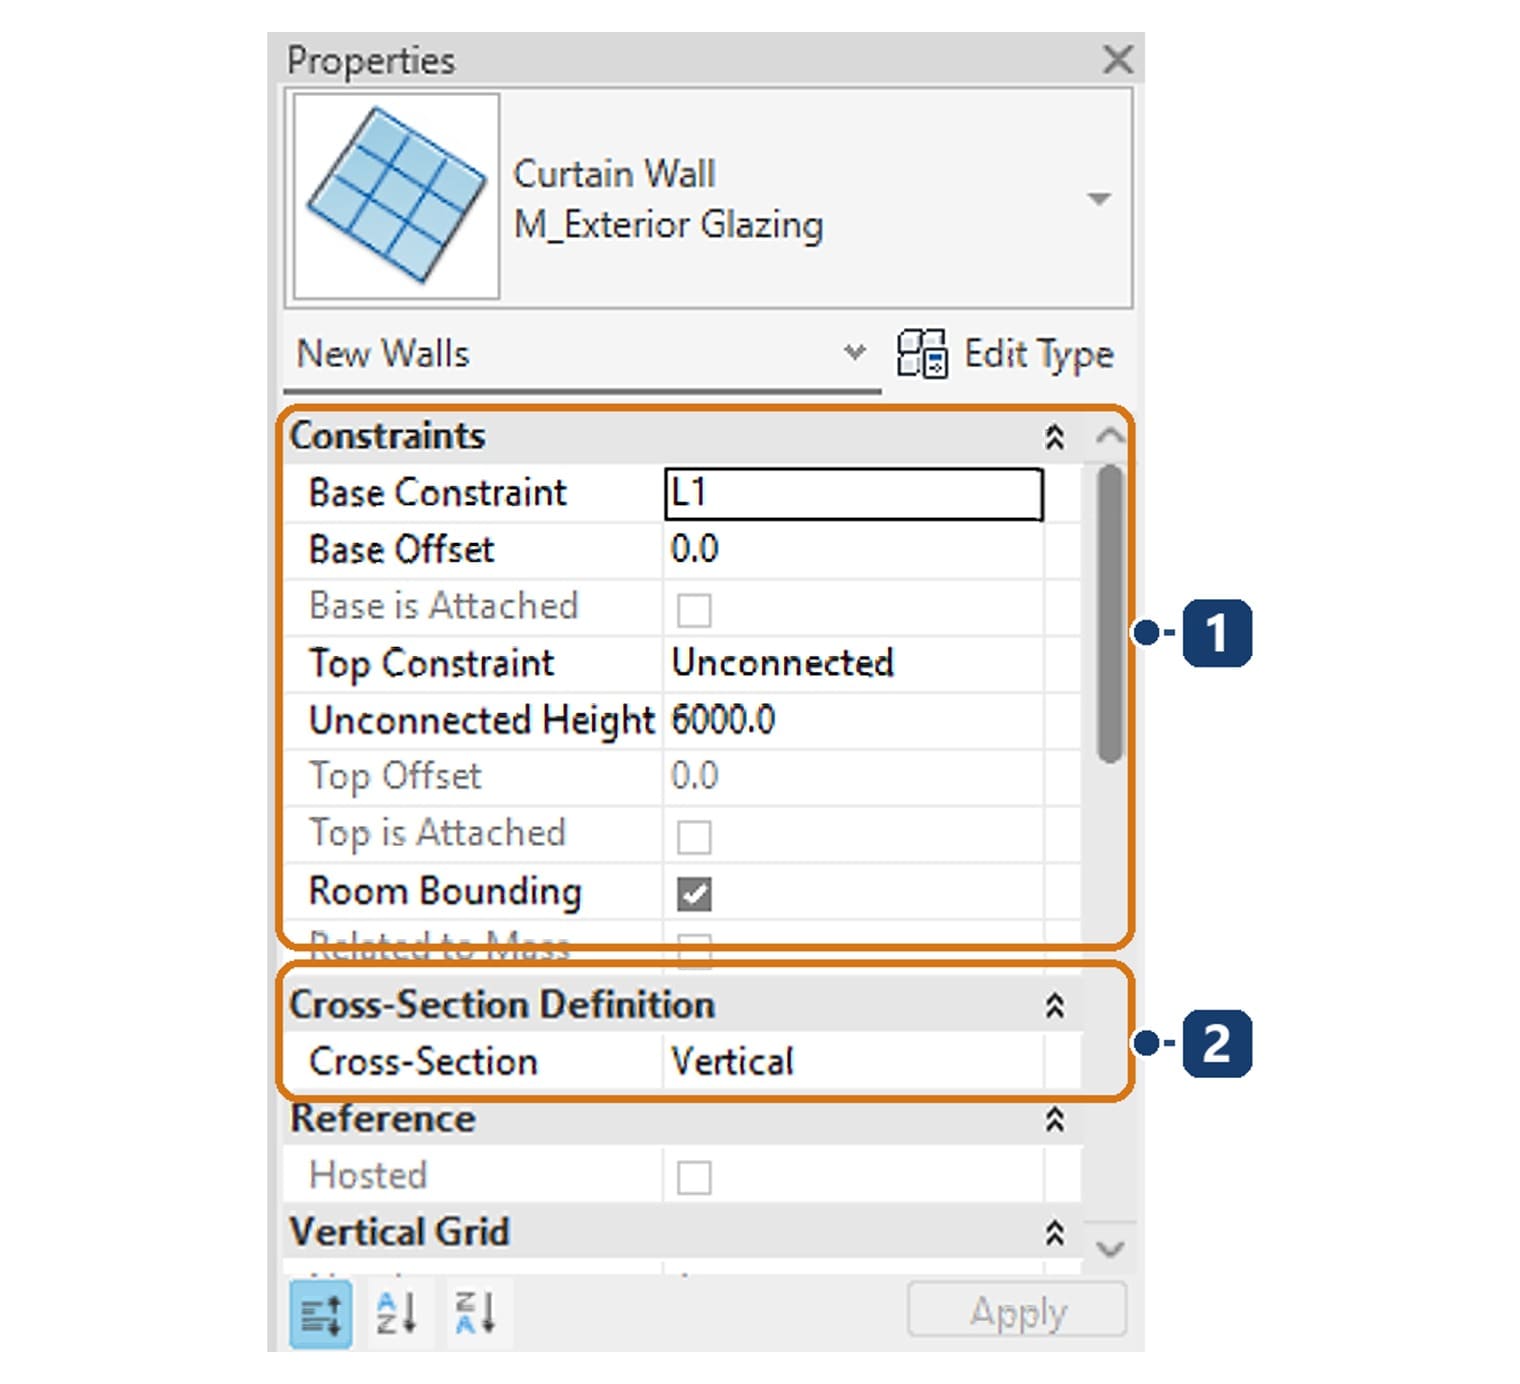
Task: Click the Unconnected Height 6000.0 value
Action: pos(723,720)
